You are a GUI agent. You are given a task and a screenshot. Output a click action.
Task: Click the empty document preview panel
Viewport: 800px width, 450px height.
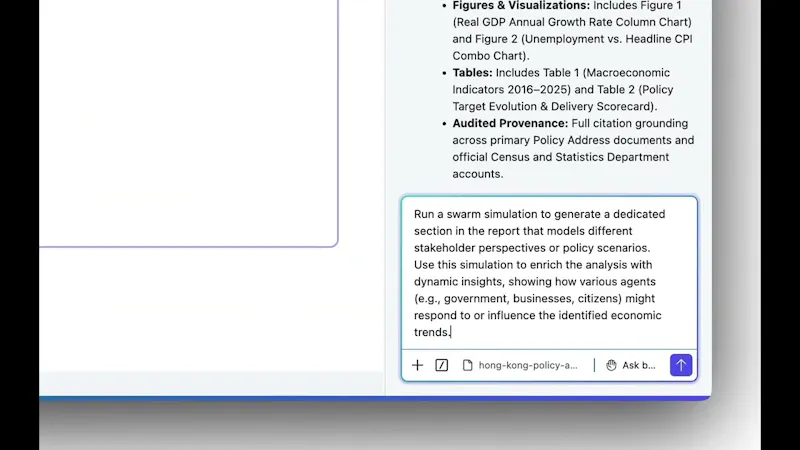188,122
